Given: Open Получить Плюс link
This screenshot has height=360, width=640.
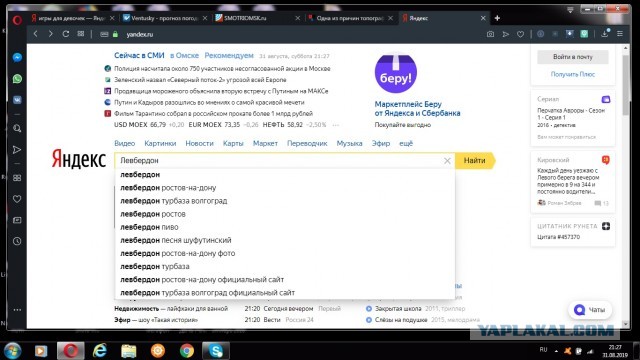Looking at the screenshot, I should 573,74.
